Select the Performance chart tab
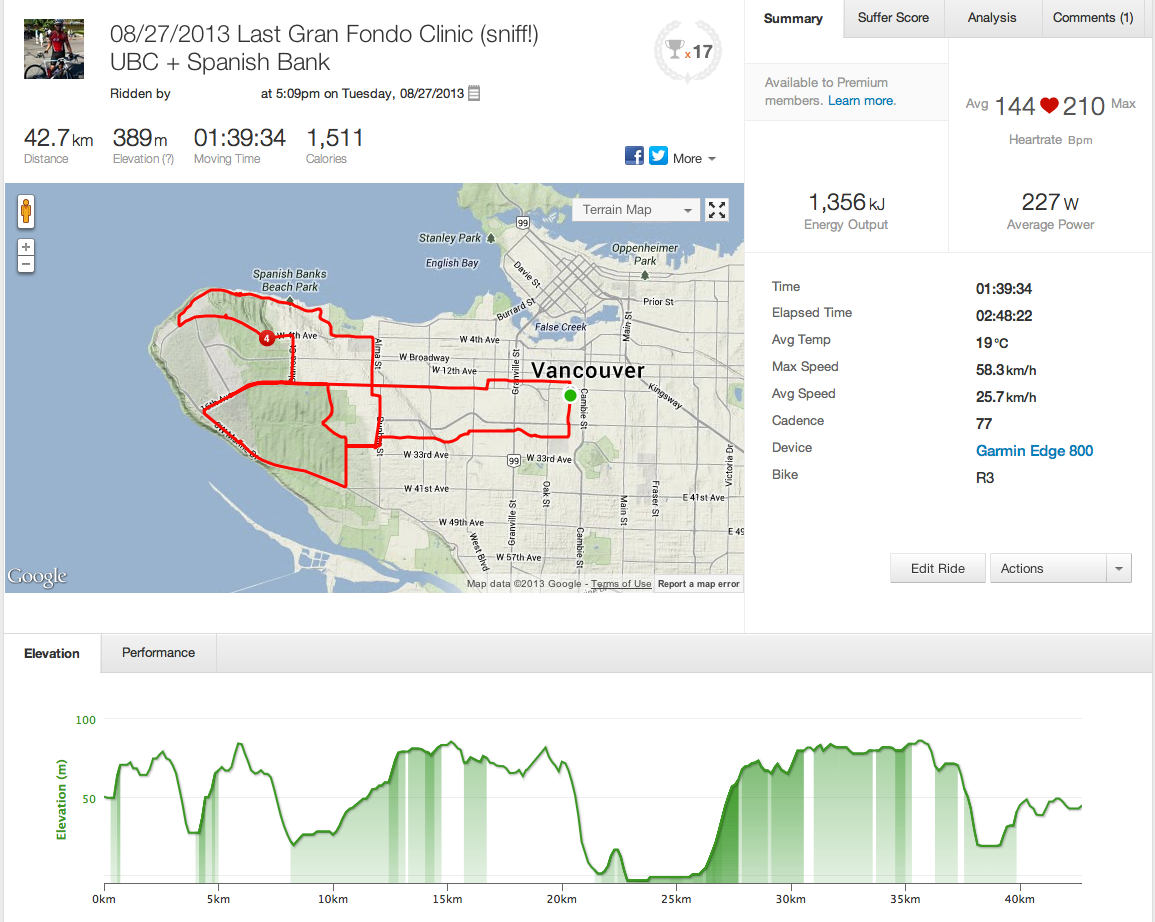Viewport: 1155px width, 922px height. [158, 652]
